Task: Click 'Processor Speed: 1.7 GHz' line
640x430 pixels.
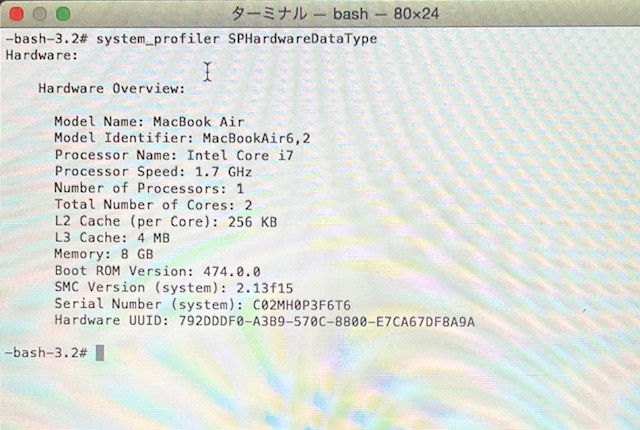Action: 153,171
